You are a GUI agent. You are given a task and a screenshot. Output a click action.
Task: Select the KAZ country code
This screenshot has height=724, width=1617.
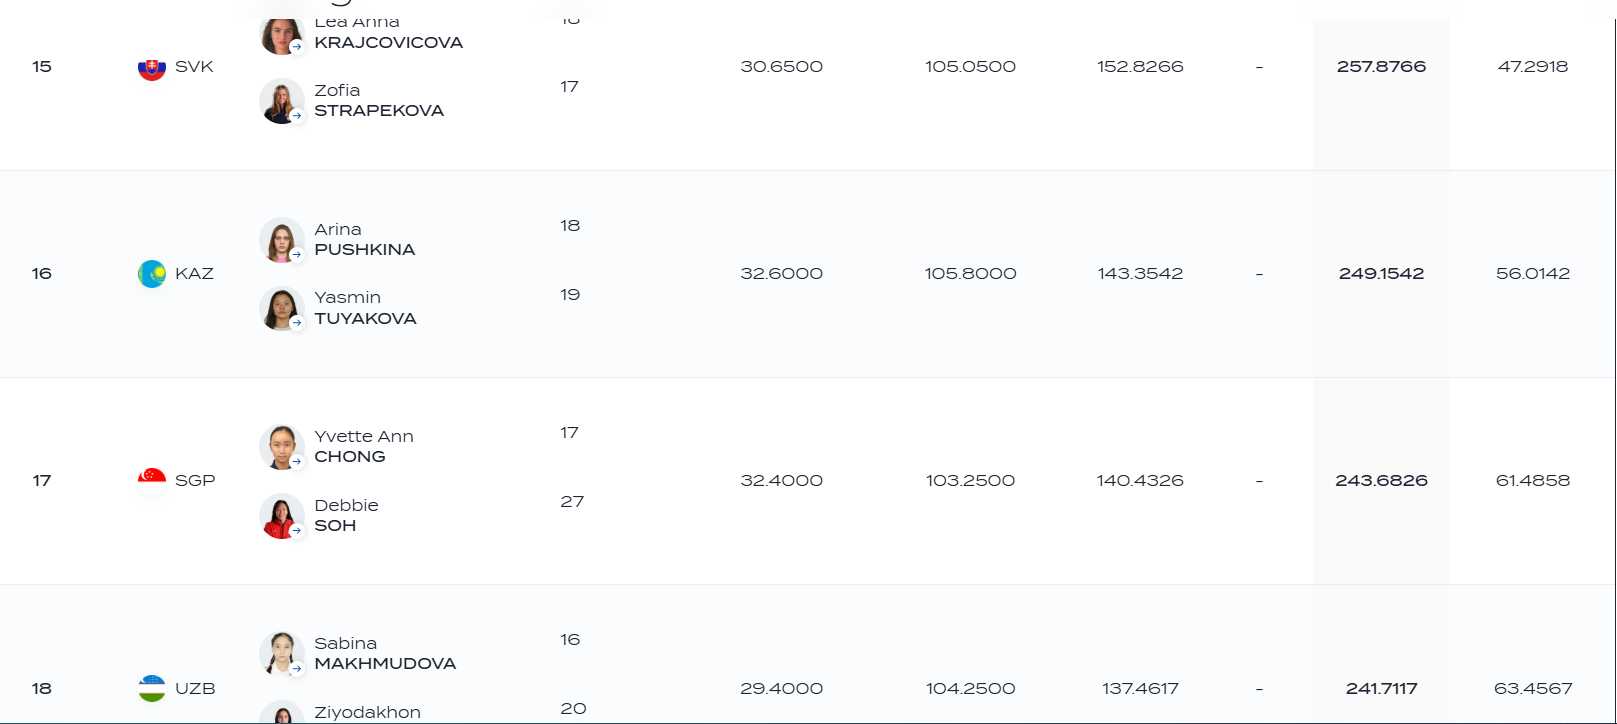[194, 274]
